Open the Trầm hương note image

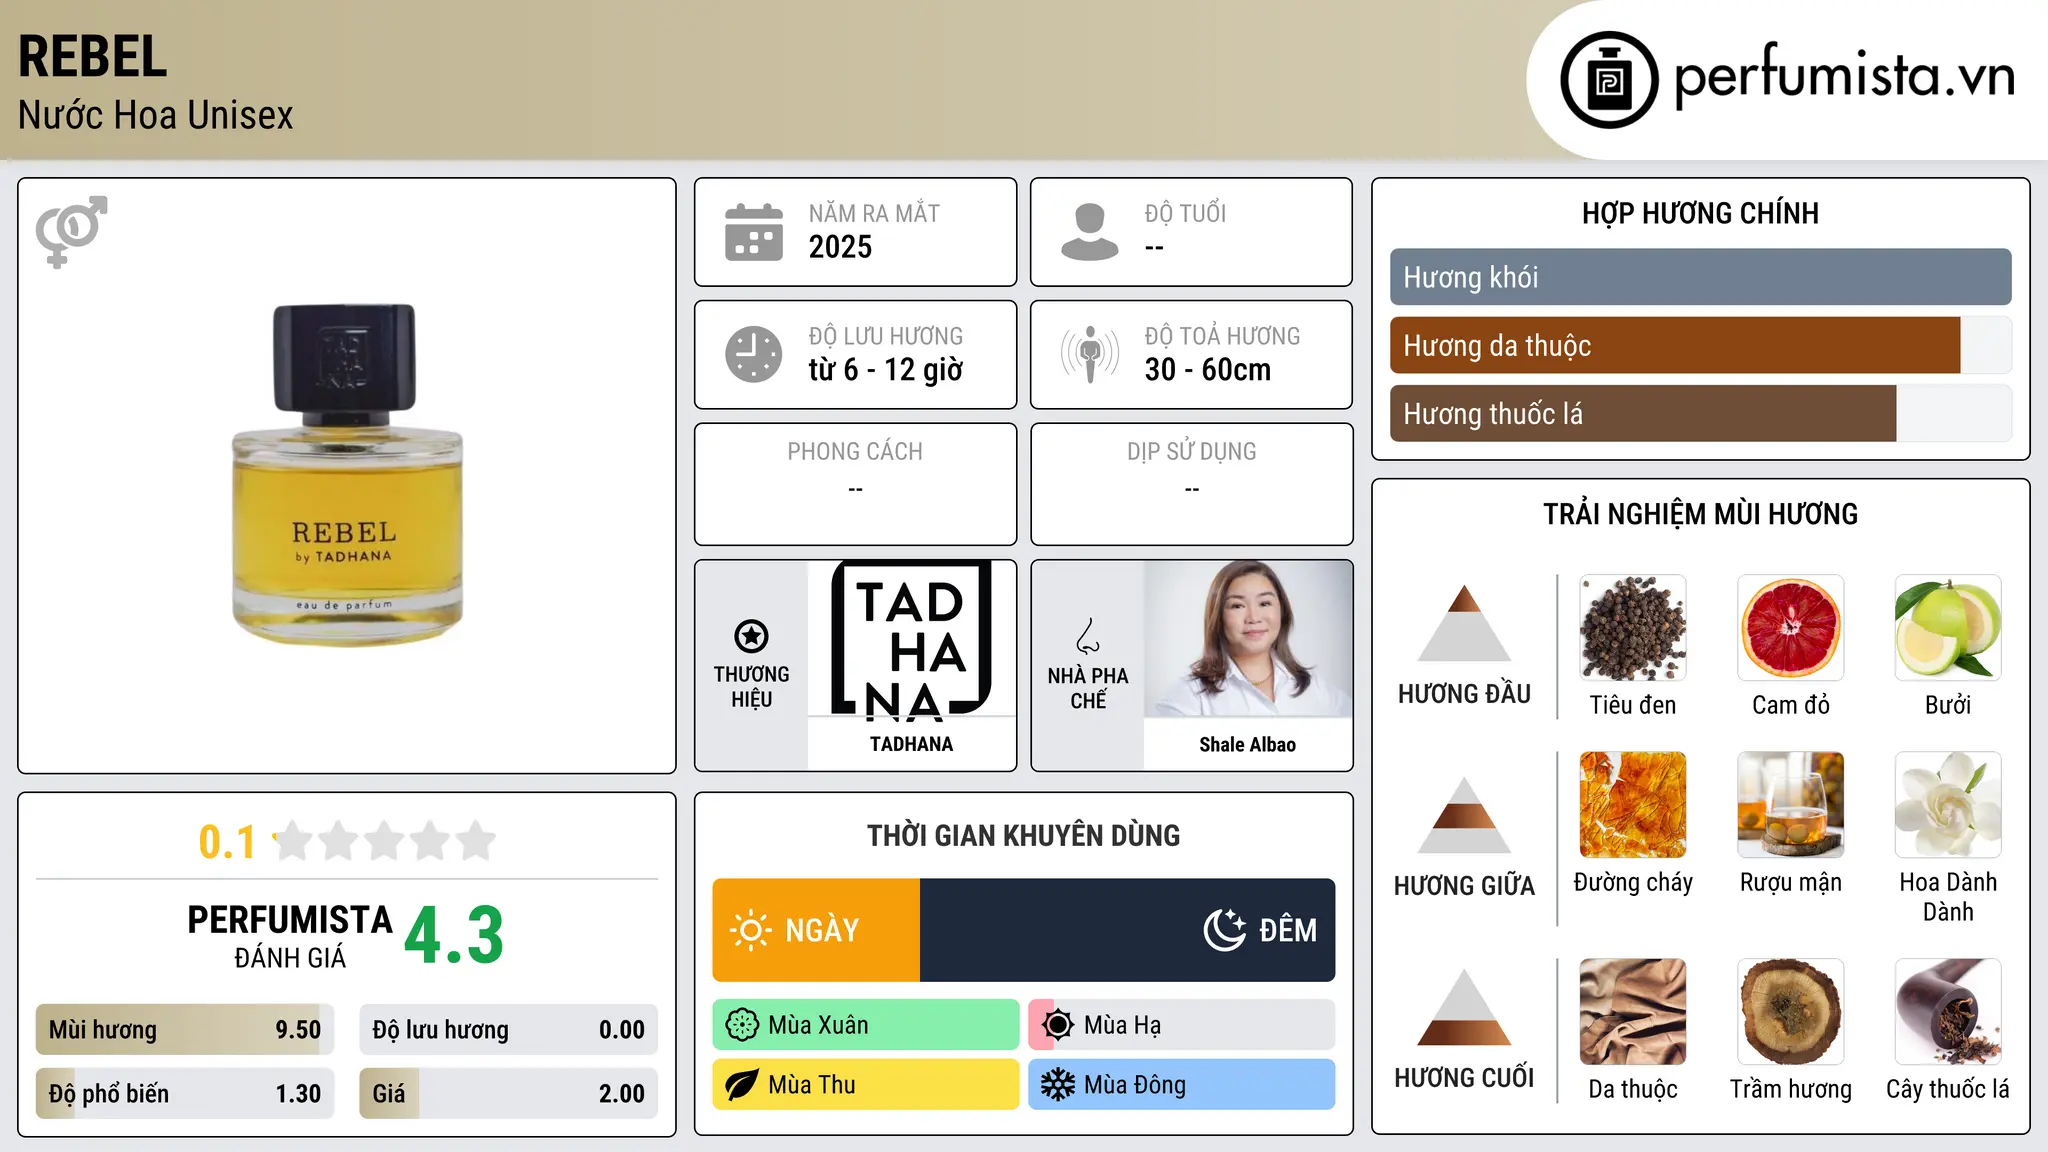1791,1012
